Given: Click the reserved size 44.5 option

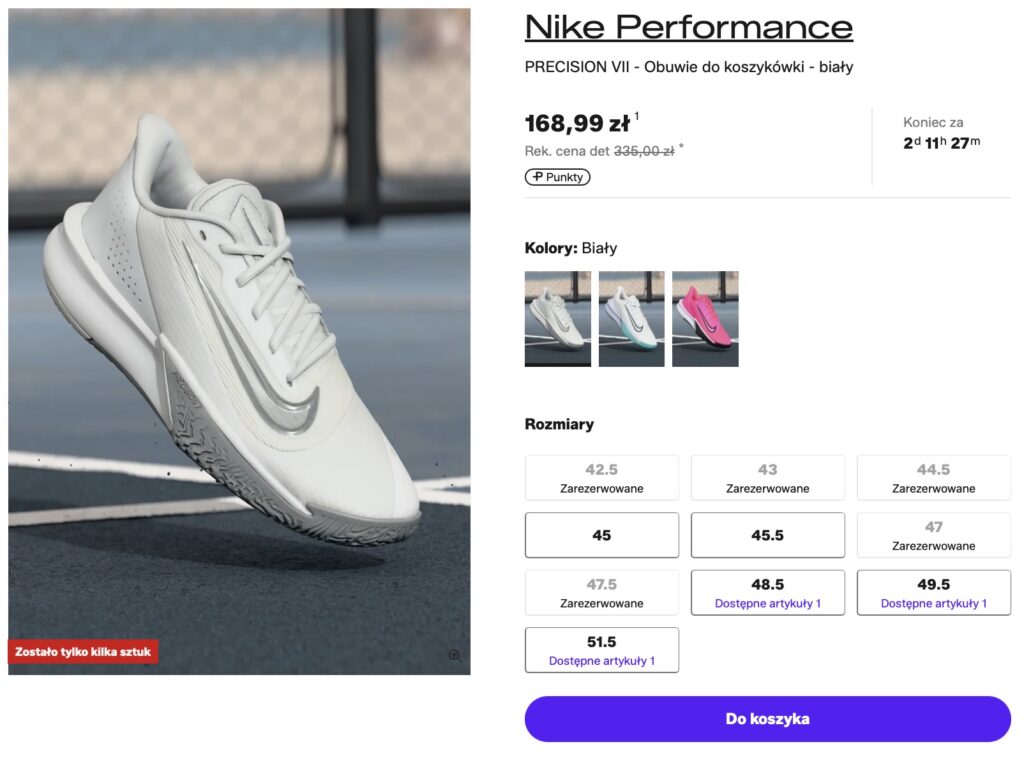Looking at the screenshot, I should (x=933, y=478).
